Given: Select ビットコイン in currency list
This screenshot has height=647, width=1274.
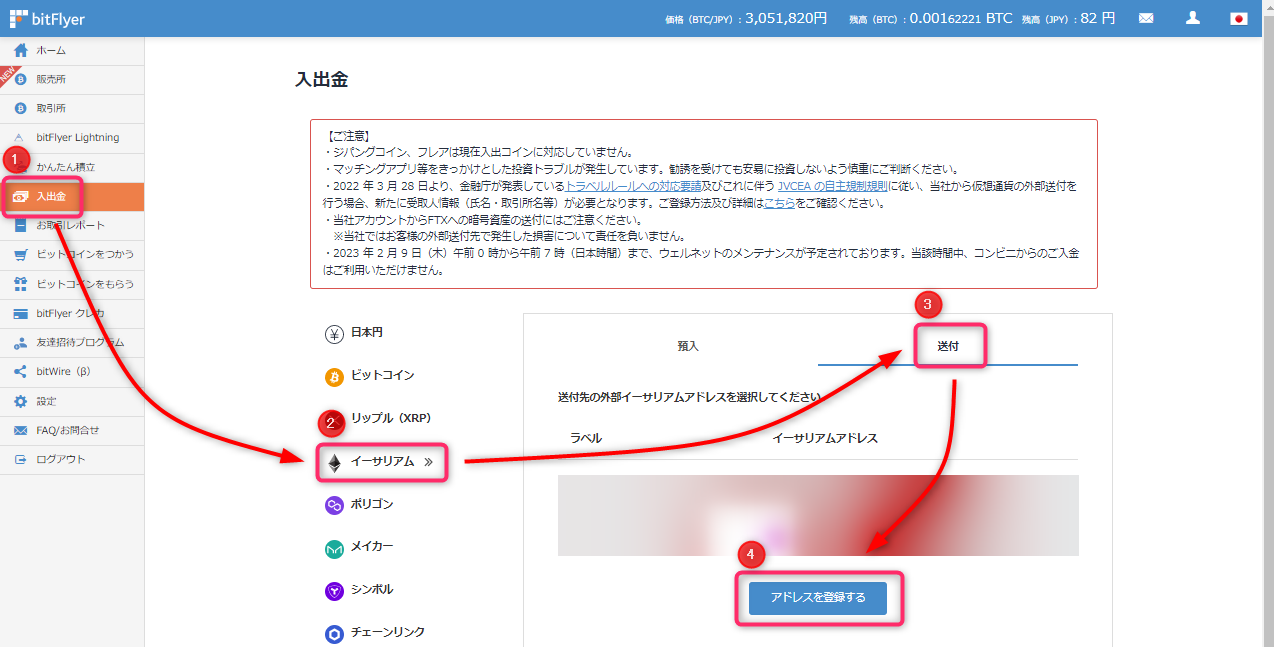Looking at the screenshot, I should [x=383, y=376].
